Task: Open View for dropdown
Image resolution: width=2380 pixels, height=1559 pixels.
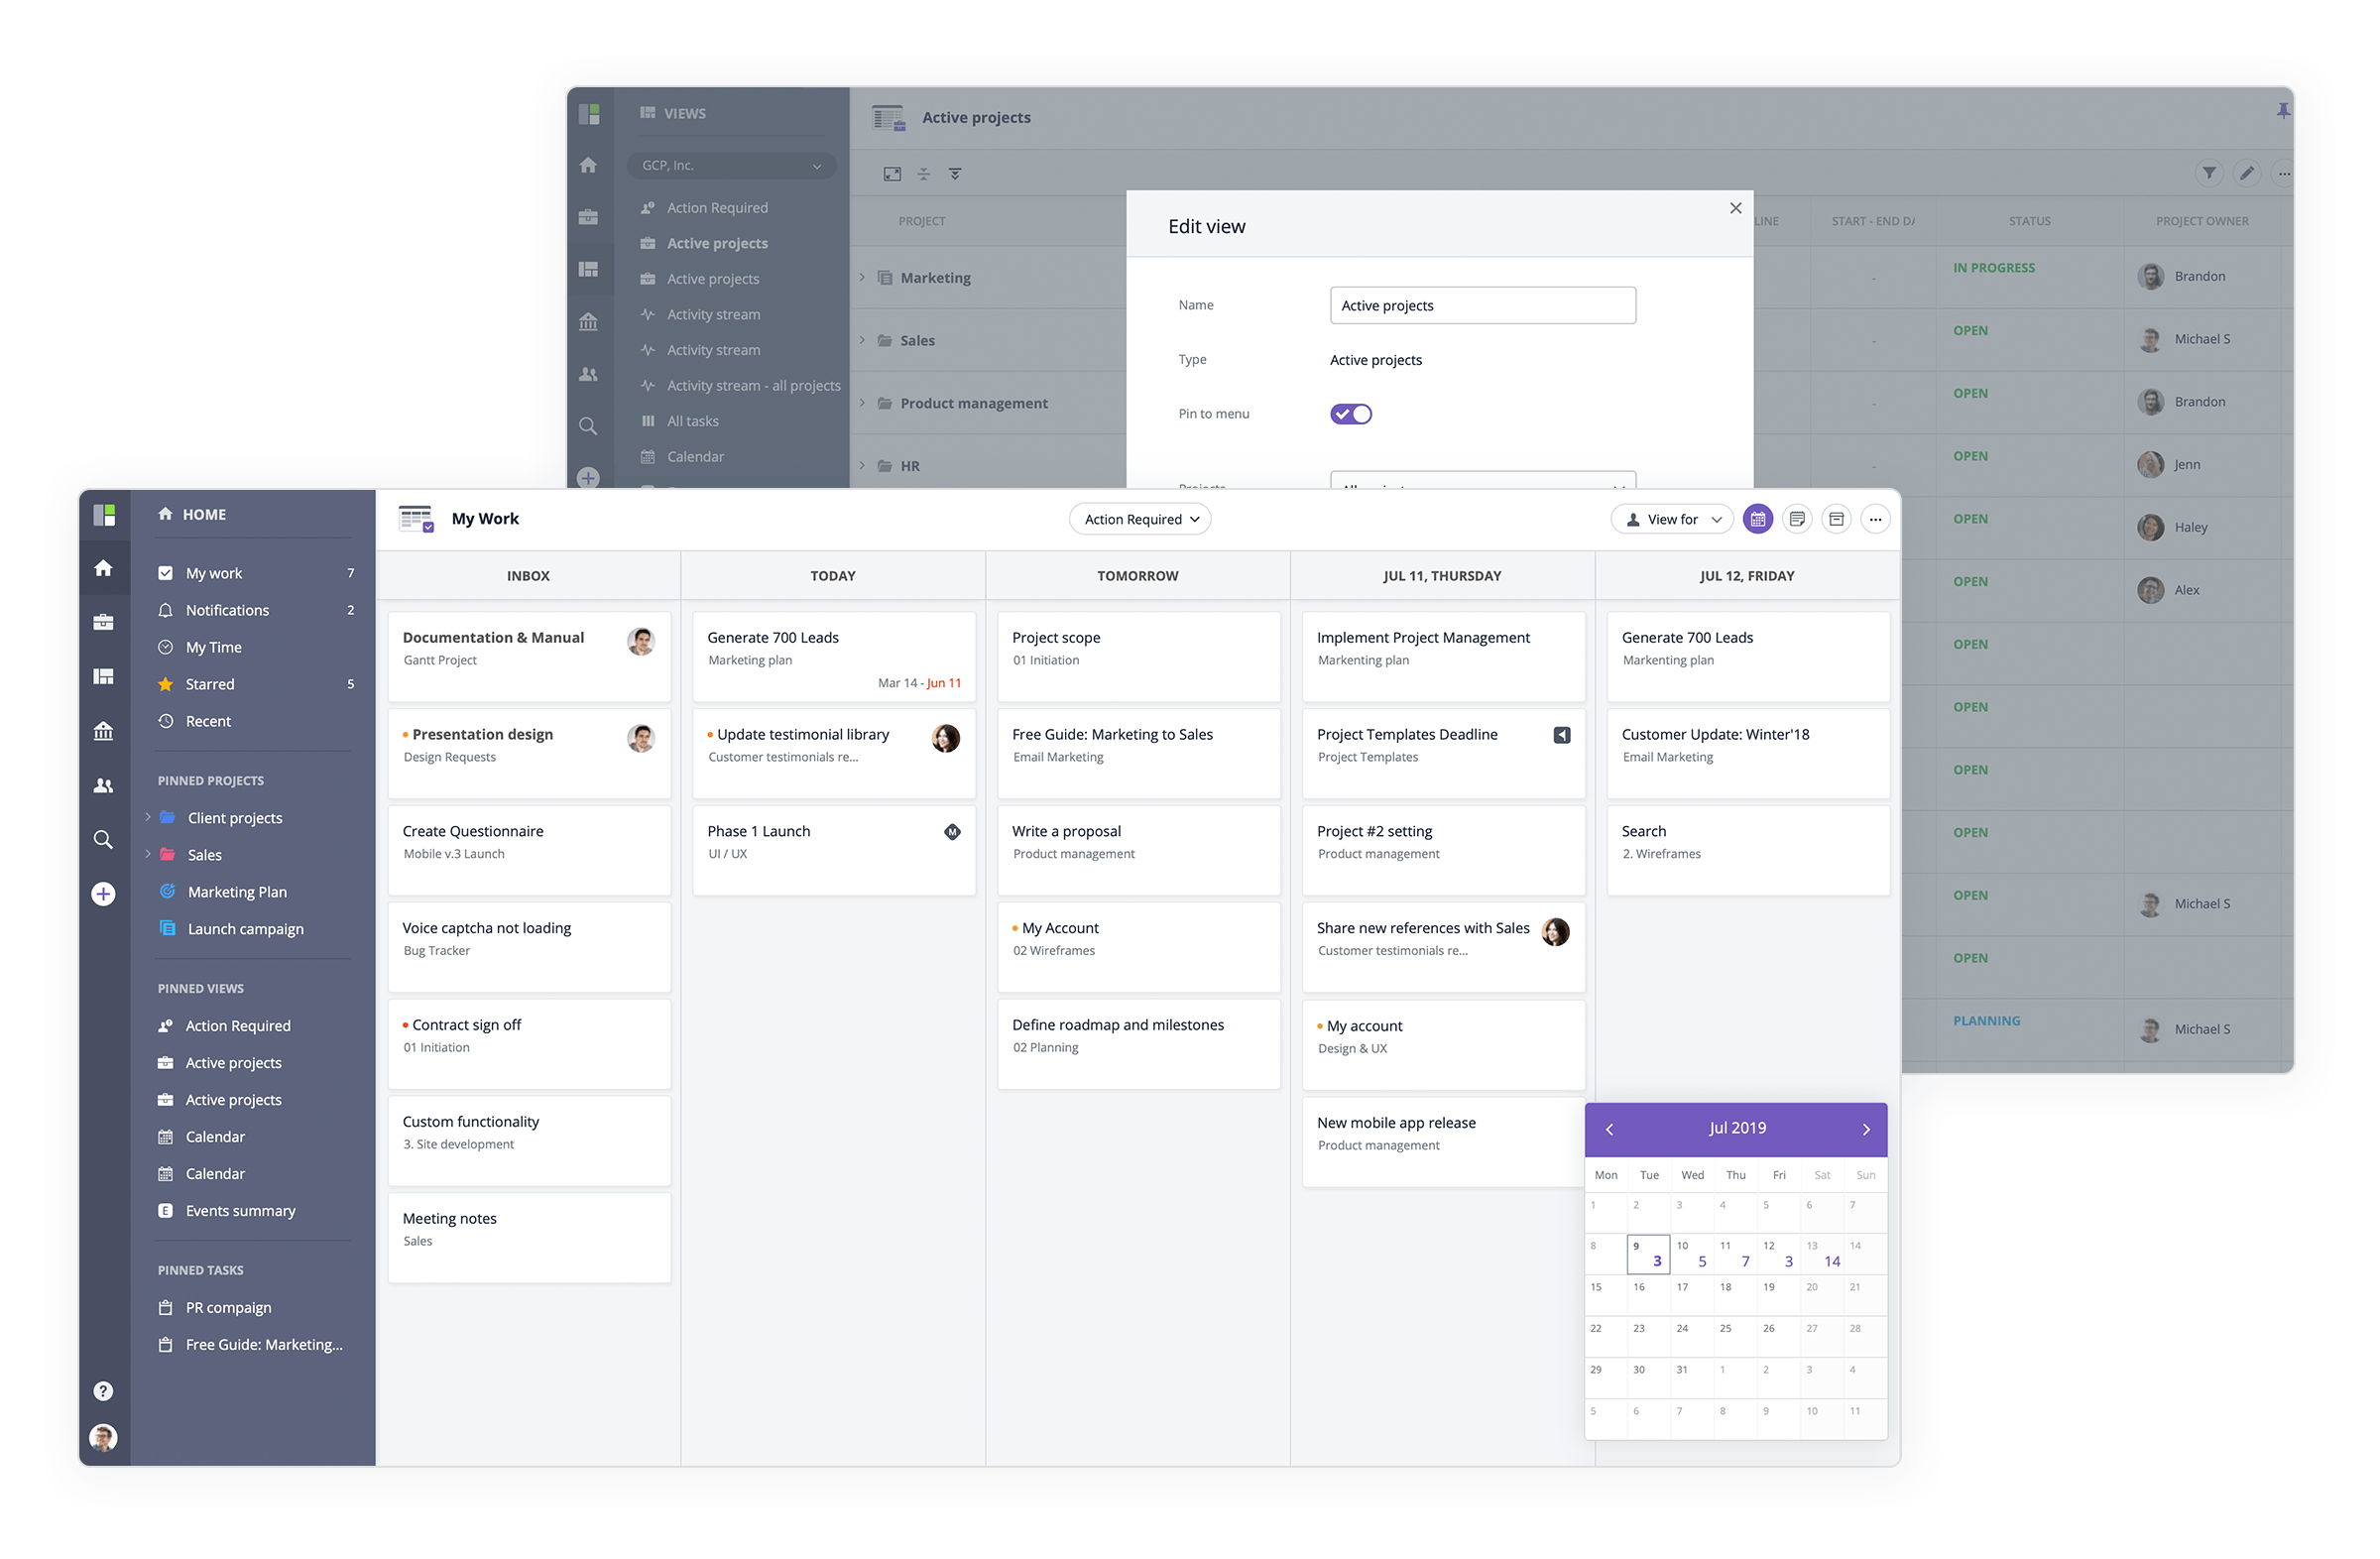Action: click(1672, 519)
